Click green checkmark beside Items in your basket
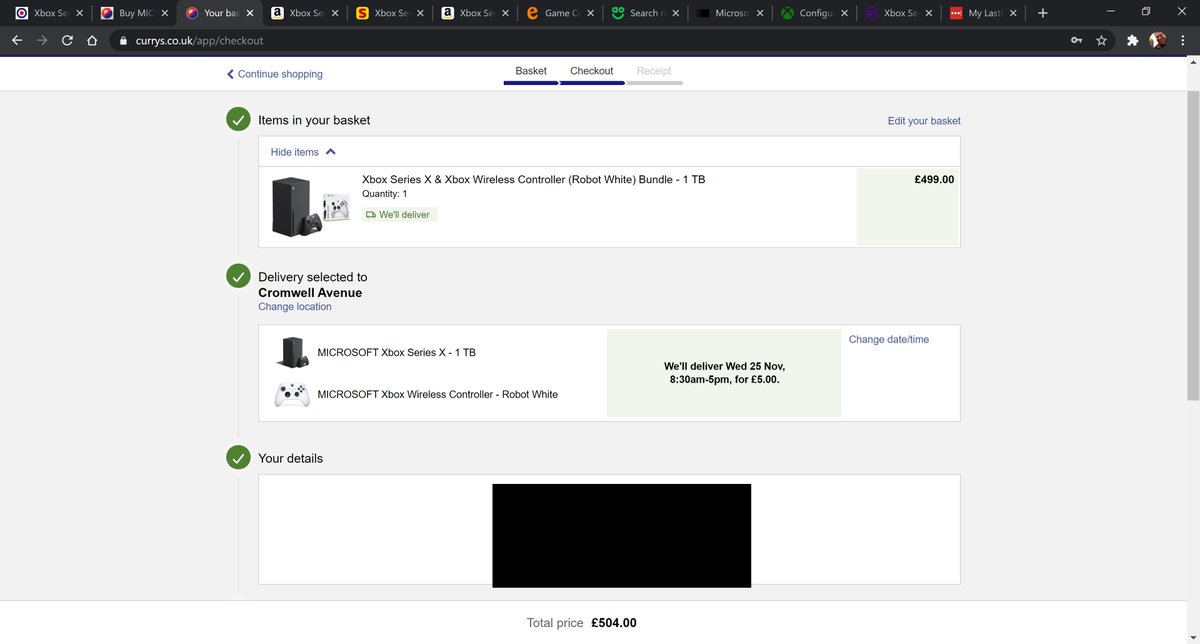This screenshot has height=644, width=1200. pyautogui.click(x=238, y=120)
